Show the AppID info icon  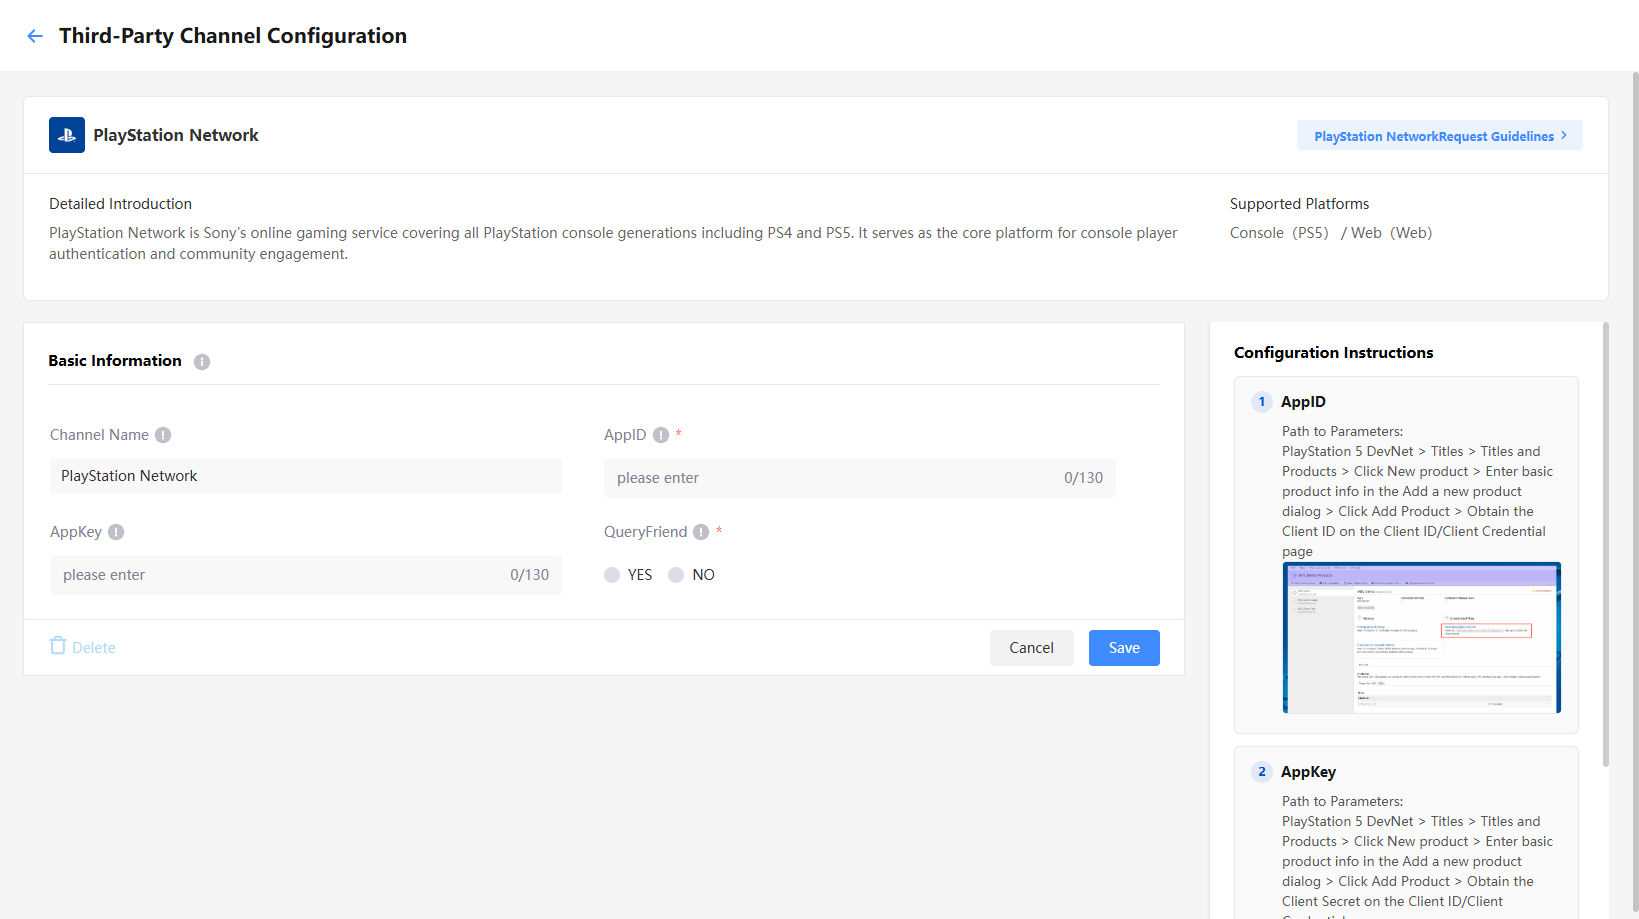661,435
